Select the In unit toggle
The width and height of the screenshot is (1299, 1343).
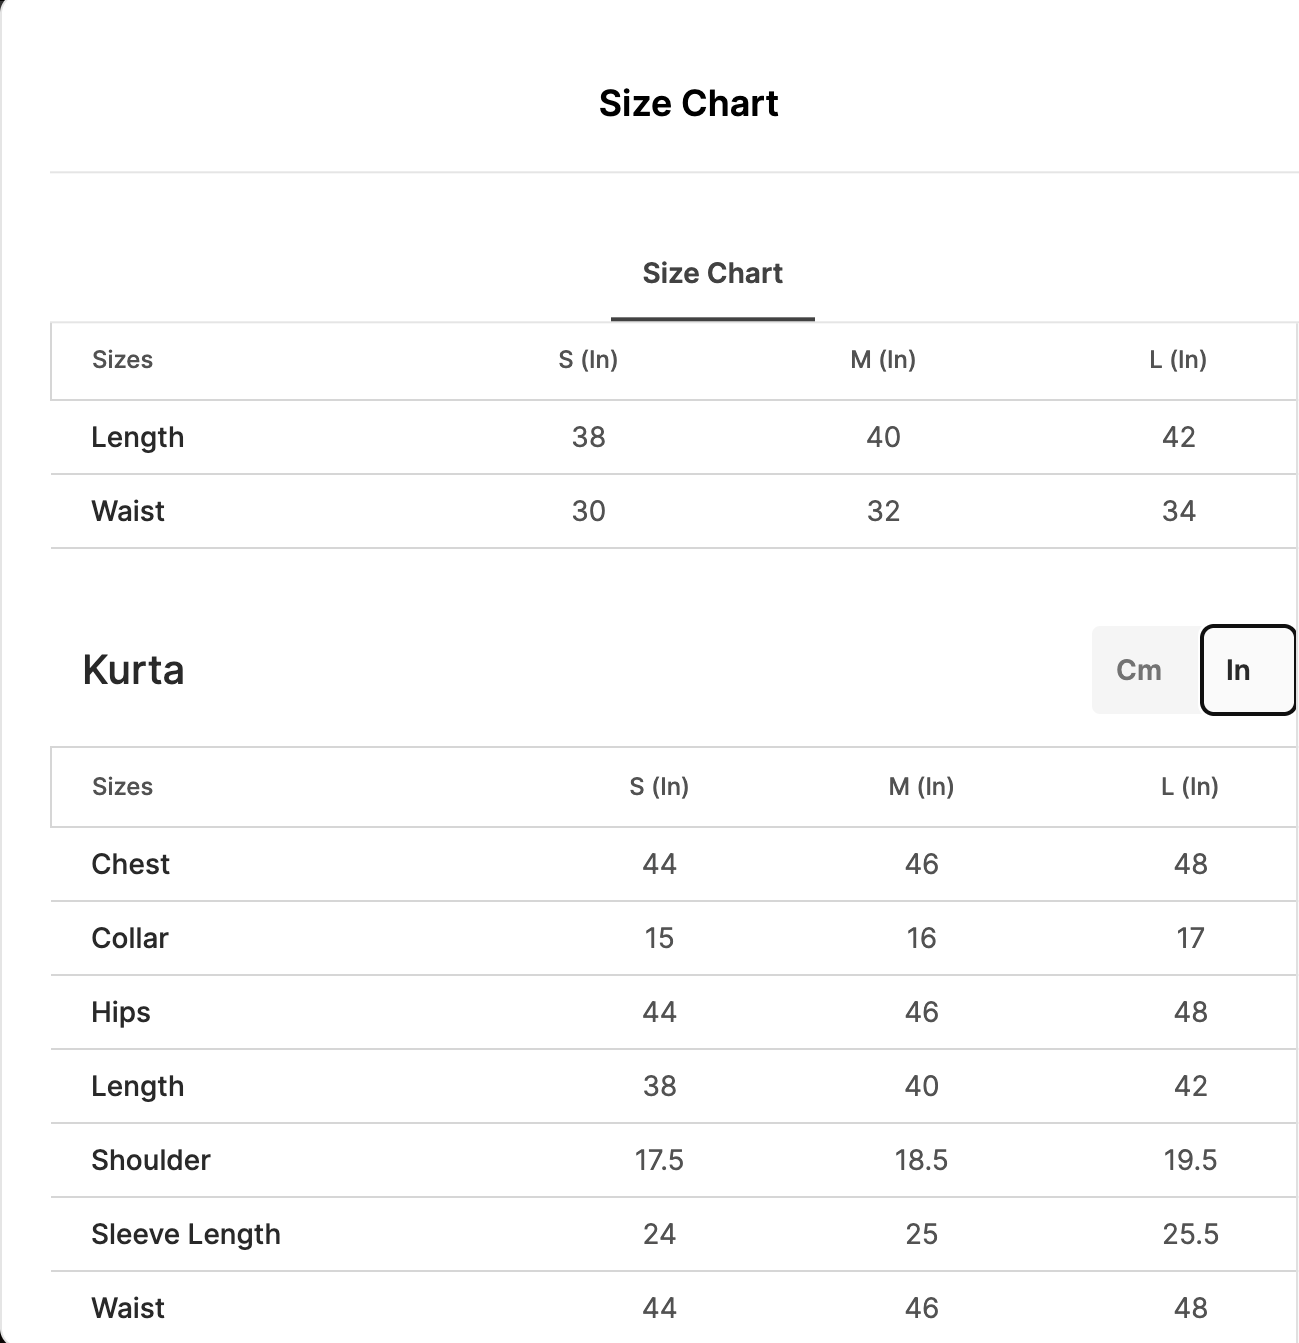1238,670
